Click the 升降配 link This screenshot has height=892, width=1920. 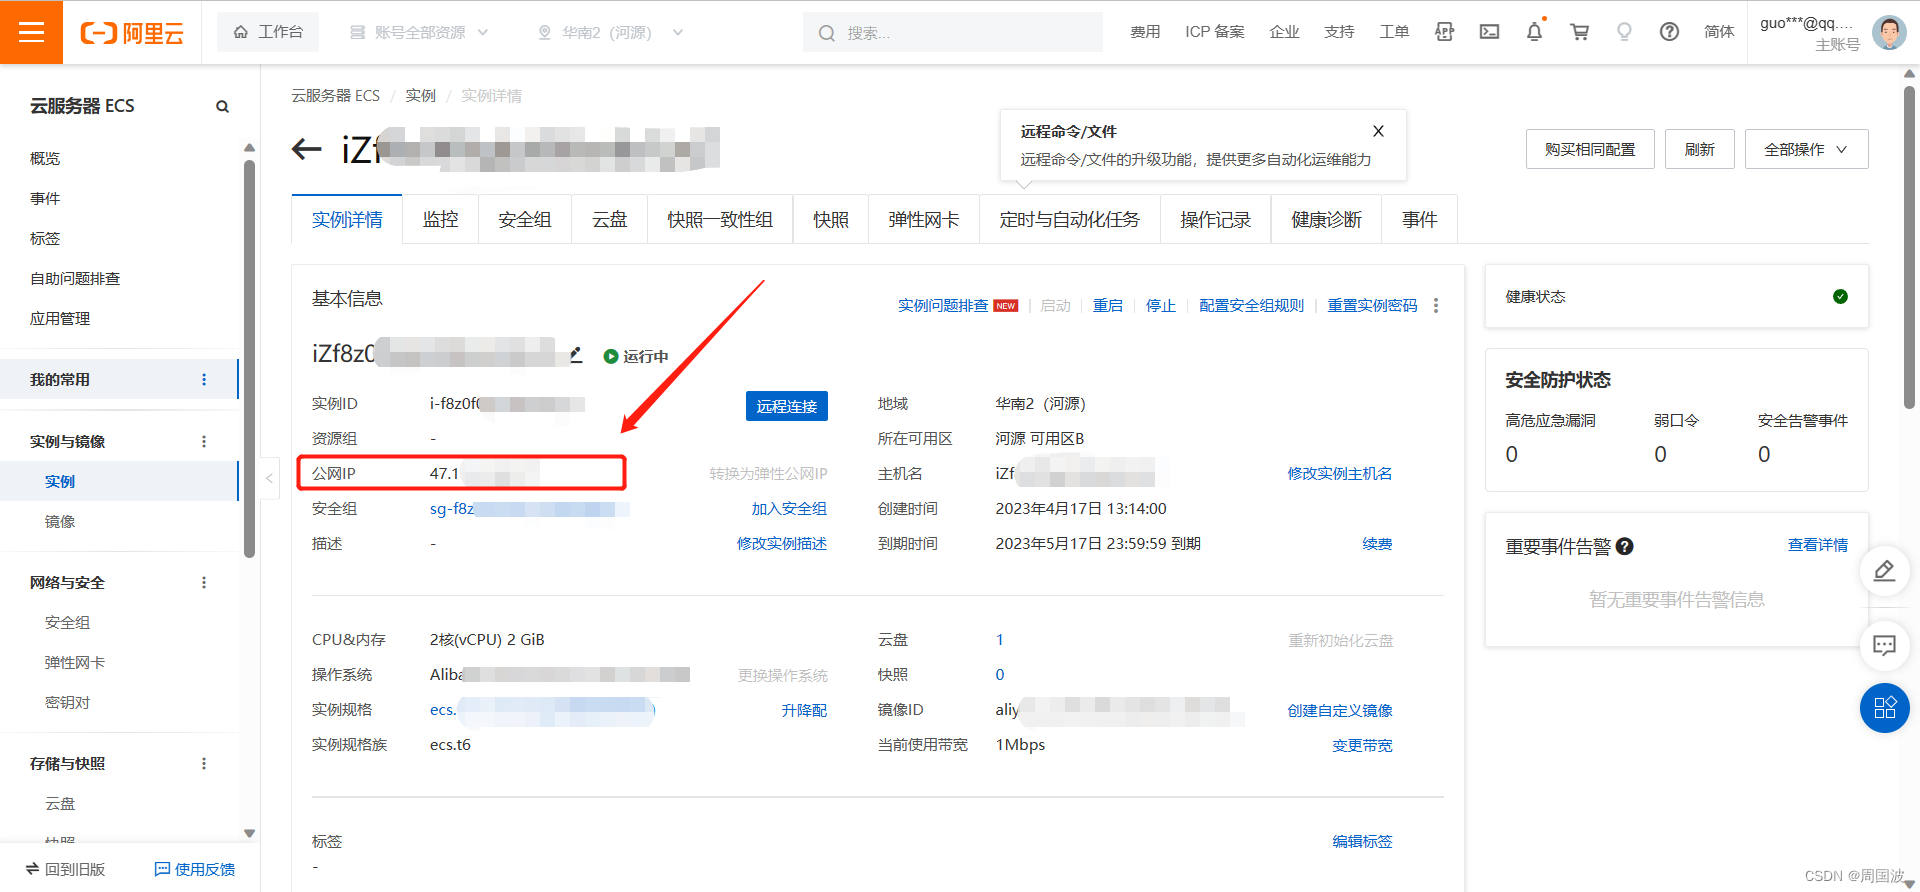804,710
